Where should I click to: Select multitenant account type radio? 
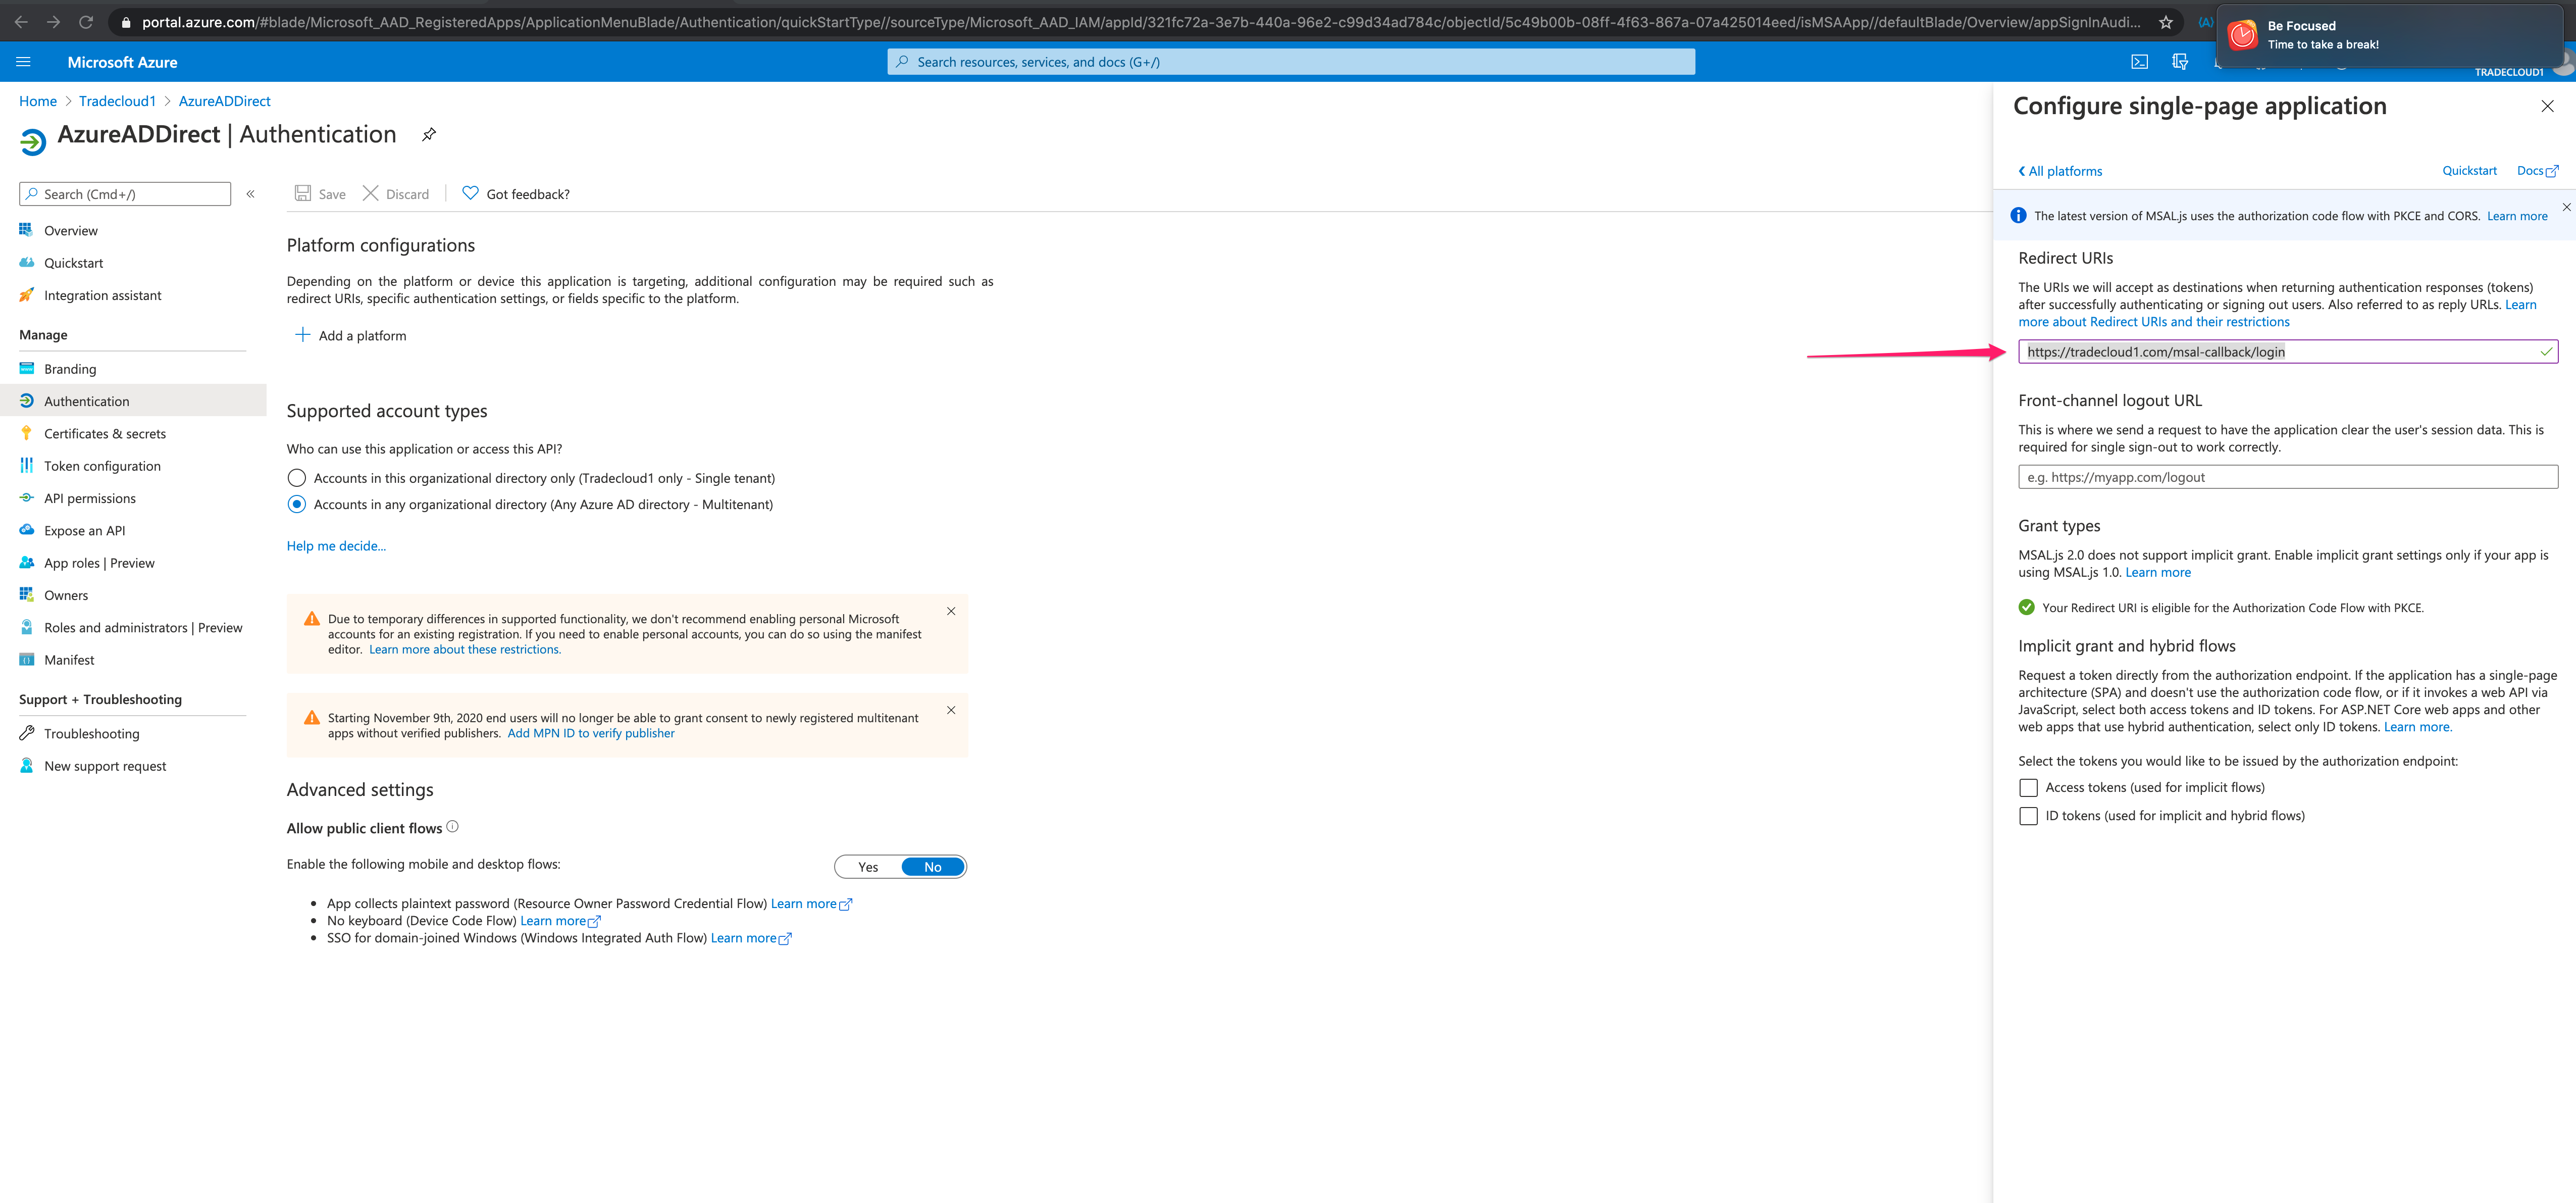(x=297, y=504)
